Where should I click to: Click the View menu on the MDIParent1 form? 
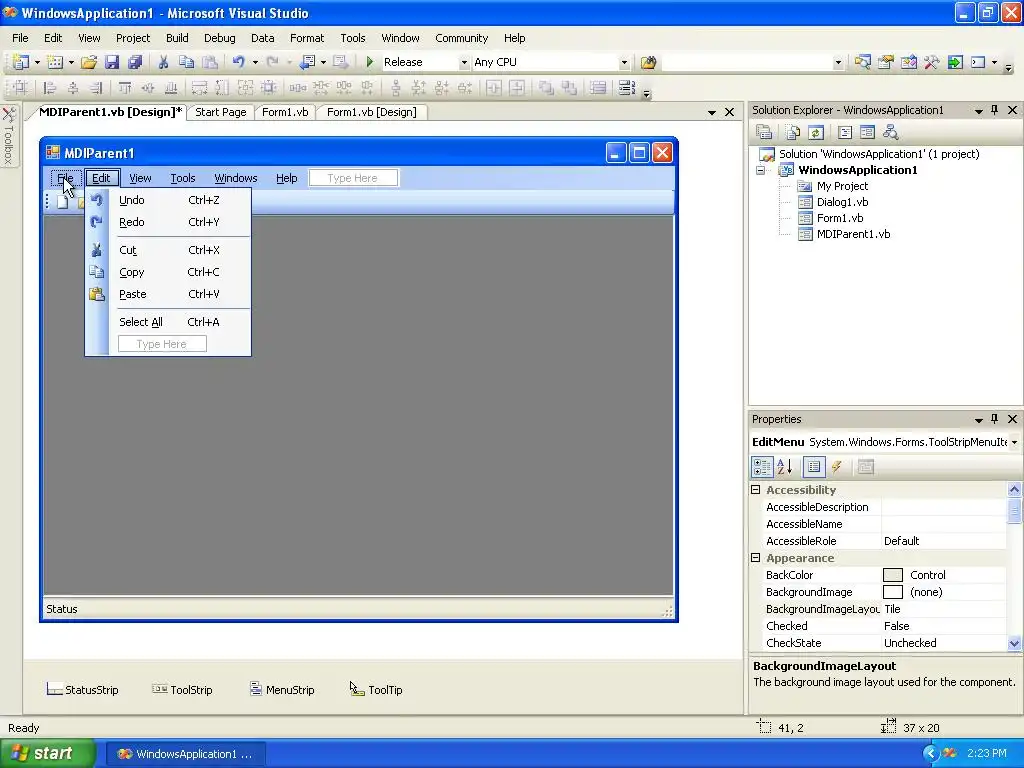pos(140,178)
